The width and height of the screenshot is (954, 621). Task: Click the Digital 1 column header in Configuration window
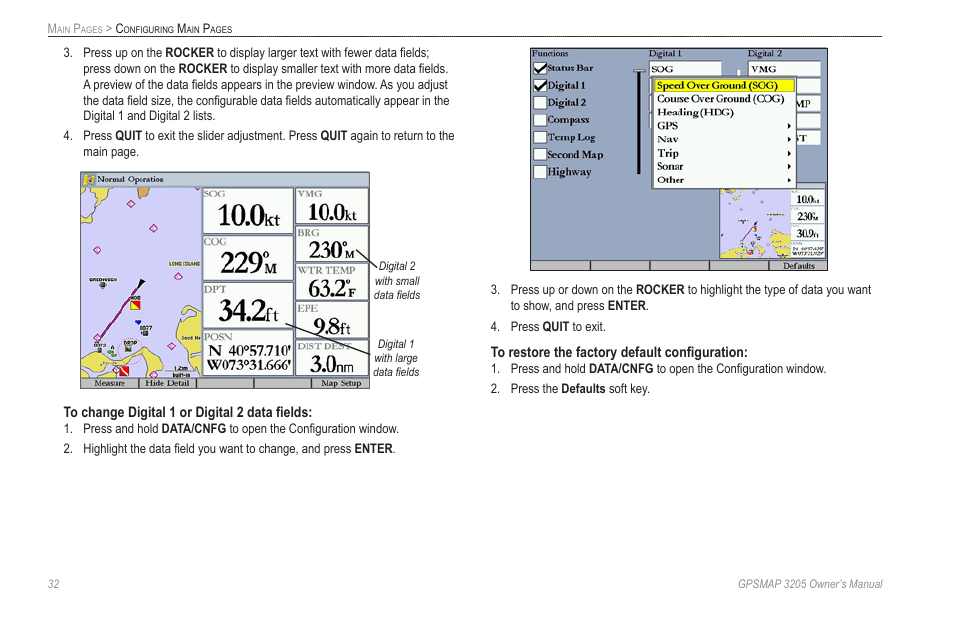pyautogui.click(x=665, y=54)
